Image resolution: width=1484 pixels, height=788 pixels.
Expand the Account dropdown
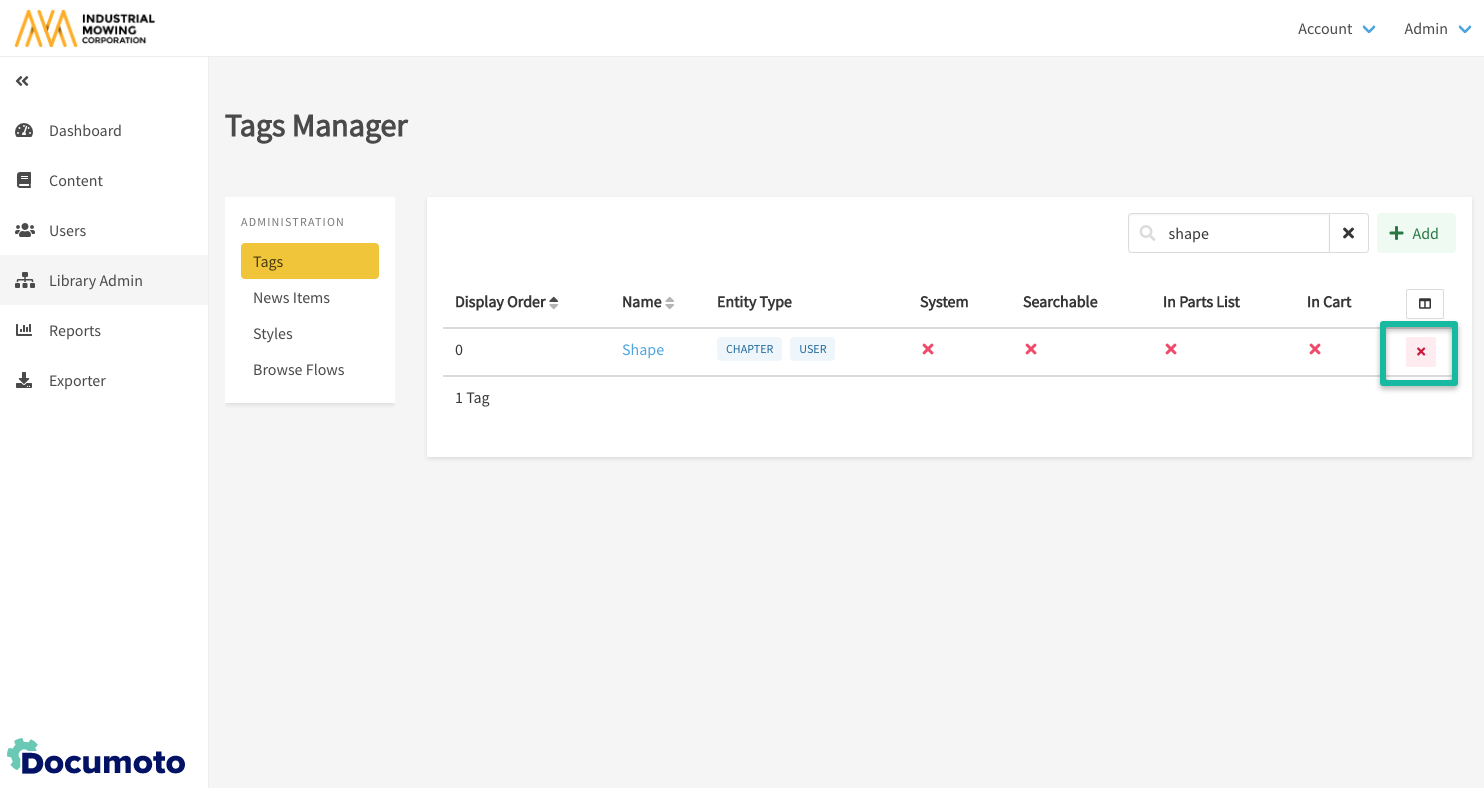pos(1336,29)
